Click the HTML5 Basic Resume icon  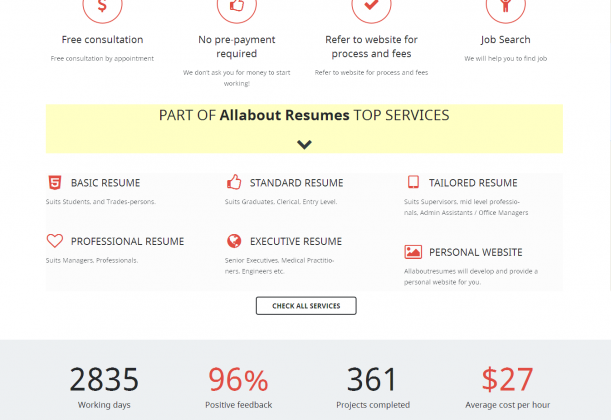tap(54, 182)
